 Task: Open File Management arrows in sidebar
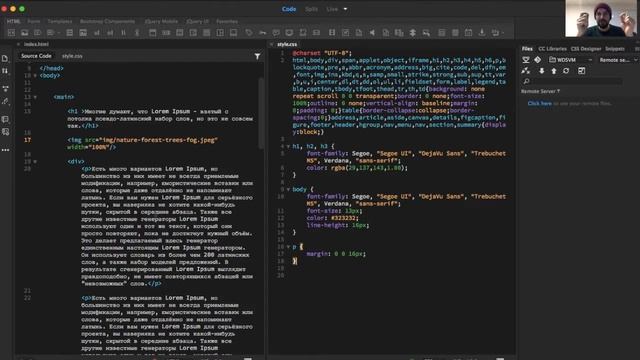click(x=5, y=71)
